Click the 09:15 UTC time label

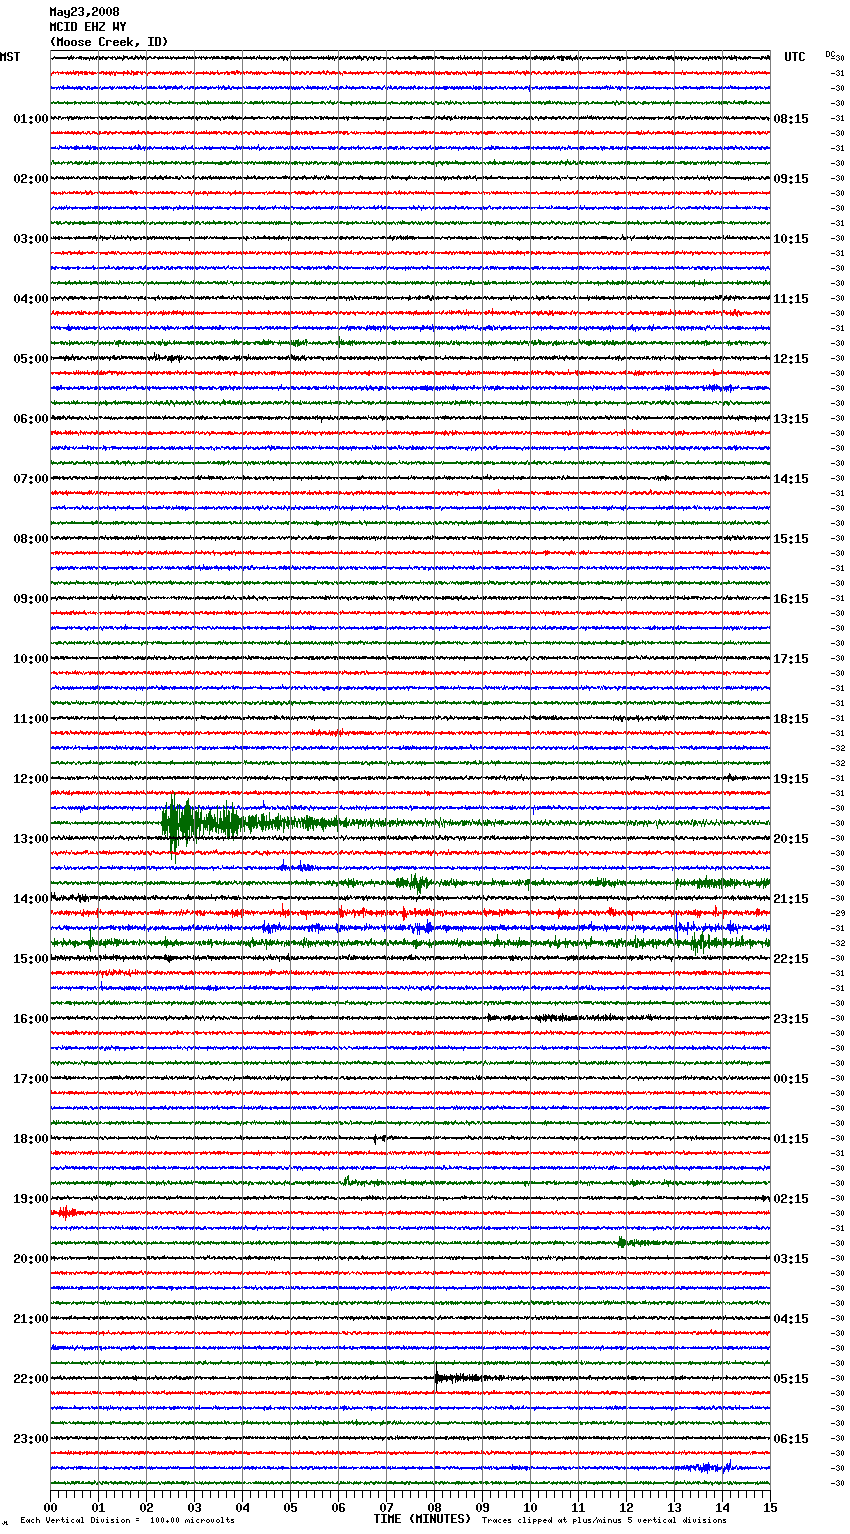click(791, 179)
